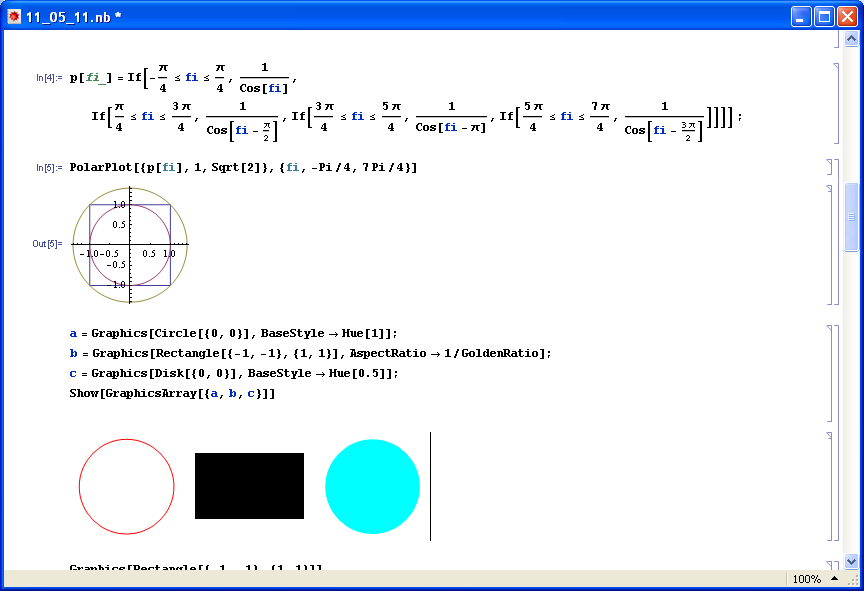Viewport: 864px width, 591px height.
Task: Click the Mathematica notebook icon in title bar
Action: click(x=14, y=17)
